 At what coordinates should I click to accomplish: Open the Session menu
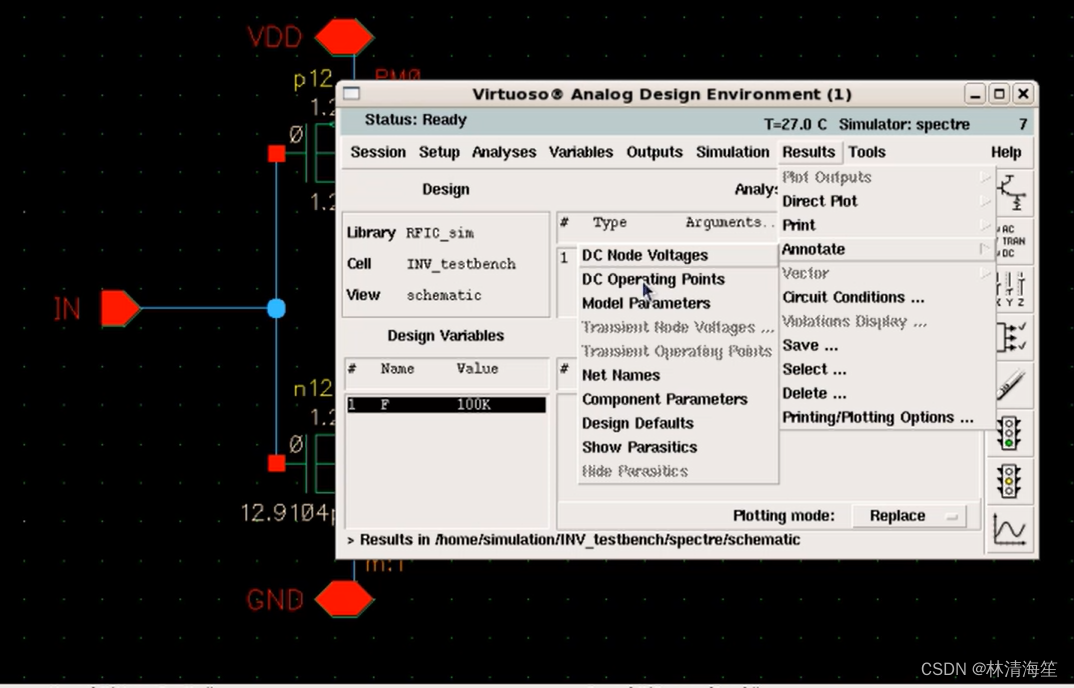click(378, 152)
